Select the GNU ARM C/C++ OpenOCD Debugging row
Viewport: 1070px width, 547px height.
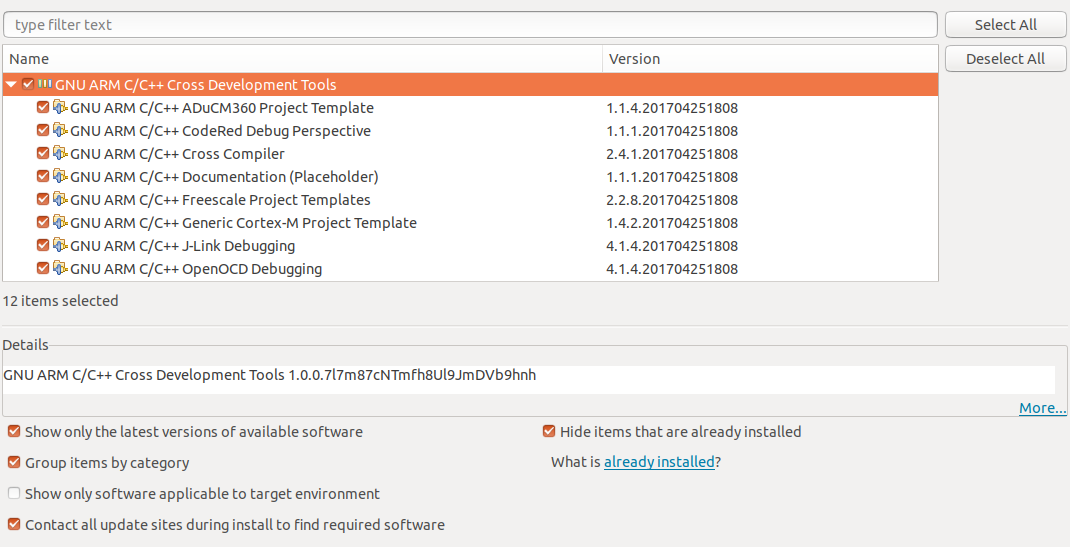470,269
